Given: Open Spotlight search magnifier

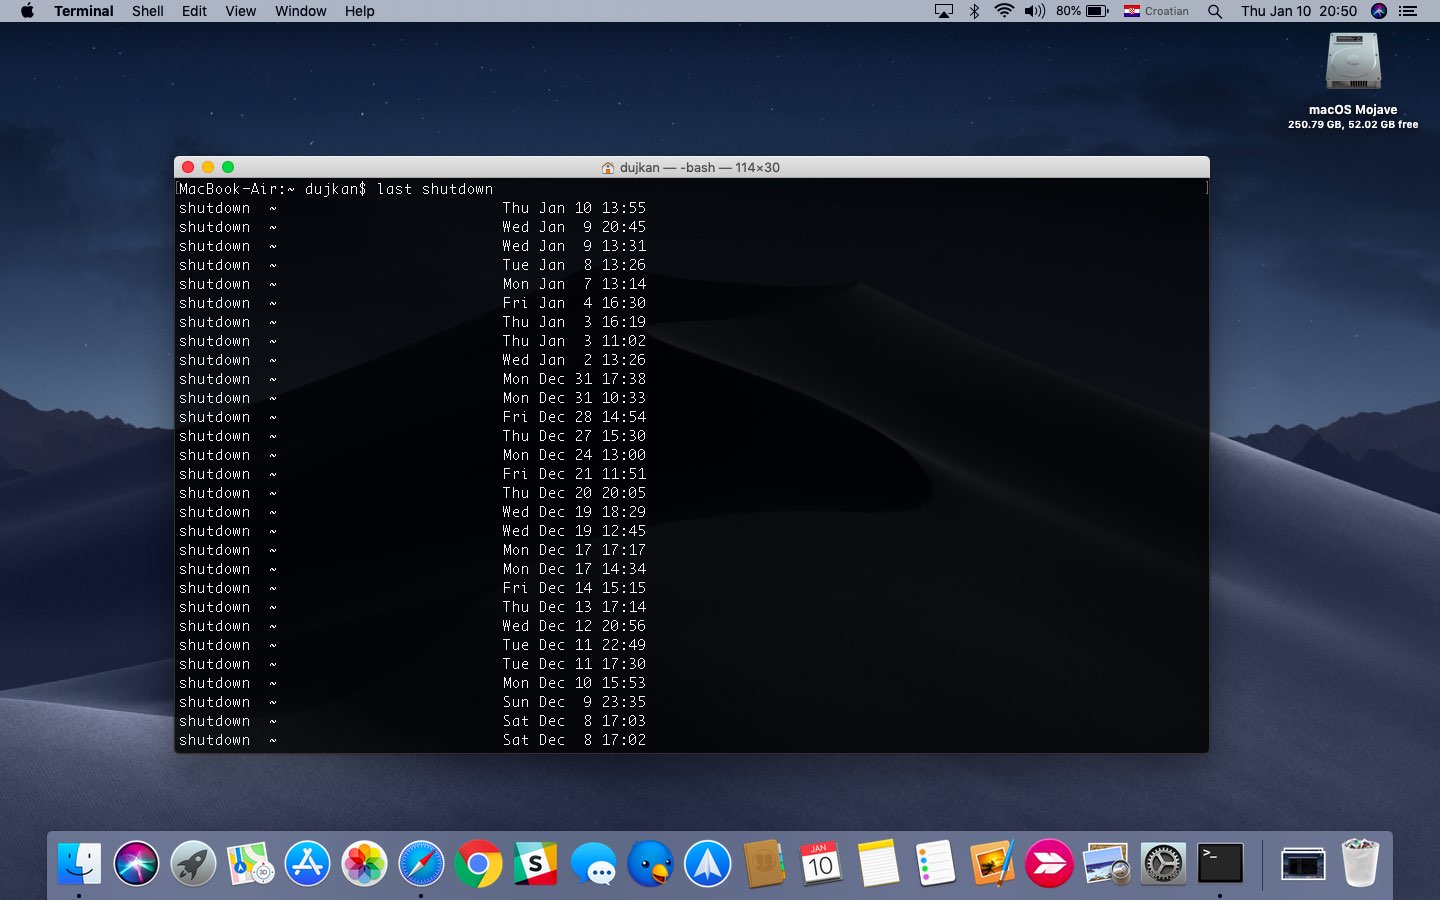Looking at the screenshot, I should 1215,11.
